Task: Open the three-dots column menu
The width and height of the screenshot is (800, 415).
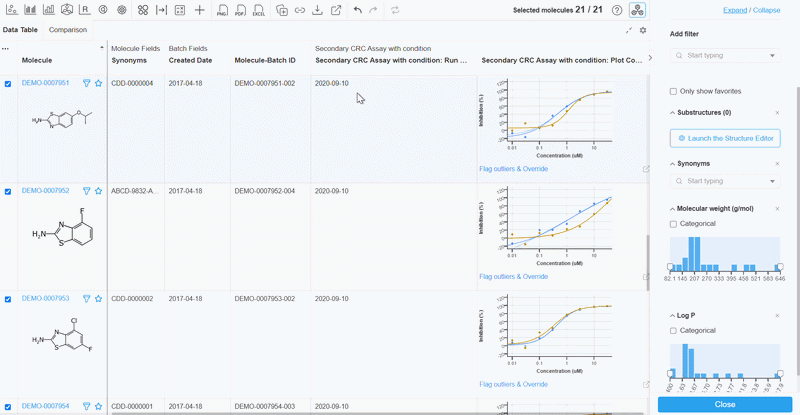Action: [x=5, y=49]
